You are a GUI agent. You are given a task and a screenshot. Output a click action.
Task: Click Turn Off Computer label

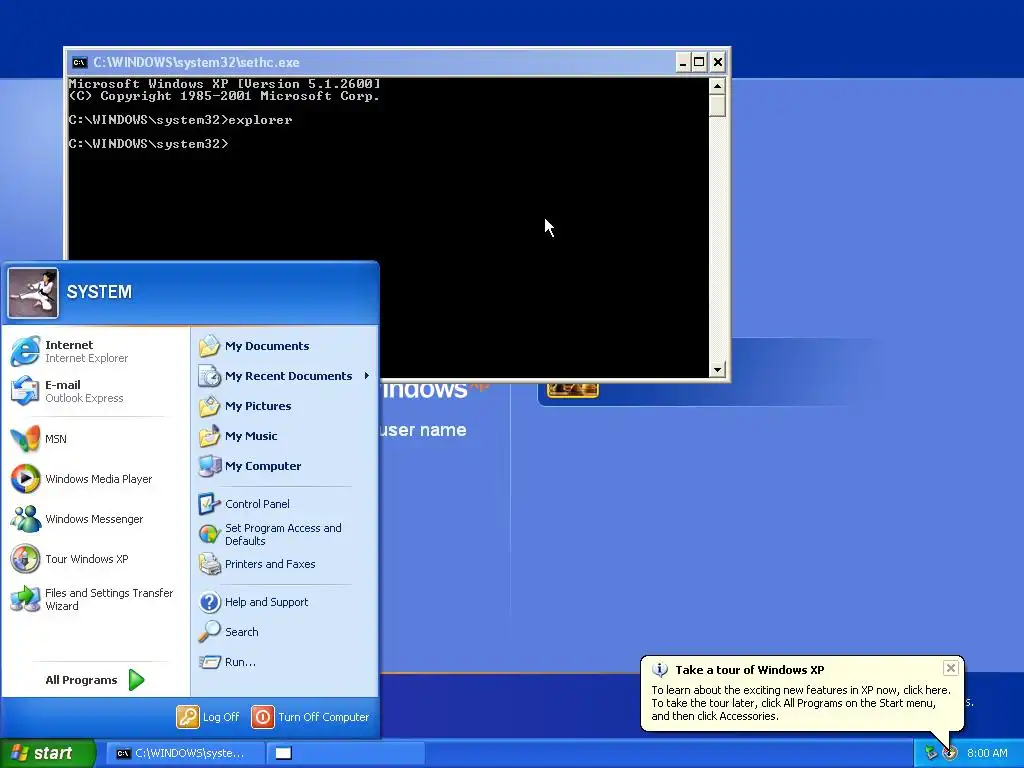(324, 717)
